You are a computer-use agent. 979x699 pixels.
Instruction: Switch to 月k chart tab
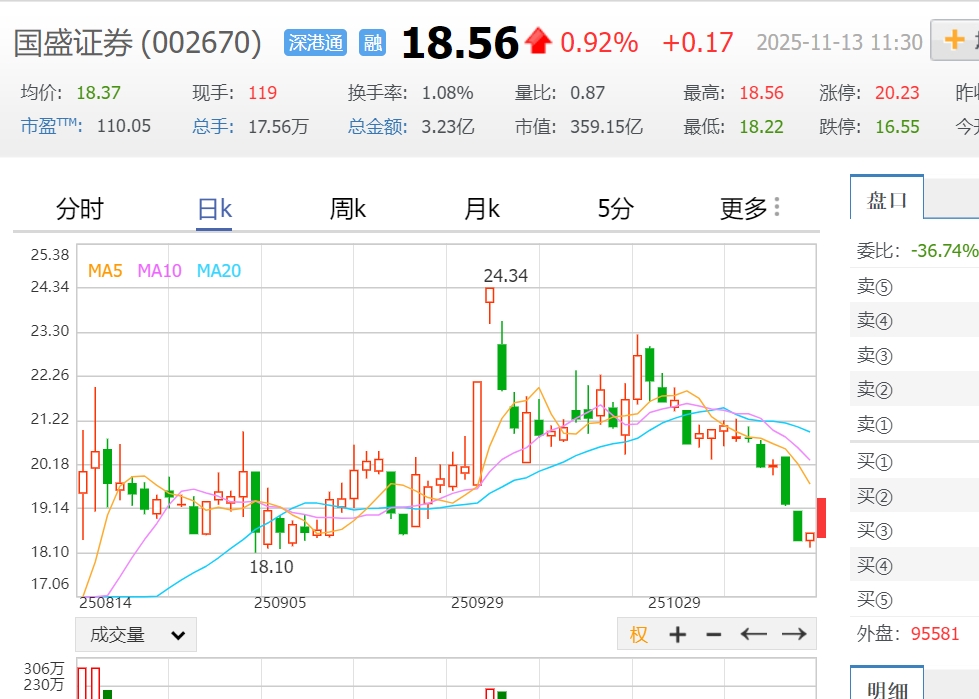tap(482, 208)
